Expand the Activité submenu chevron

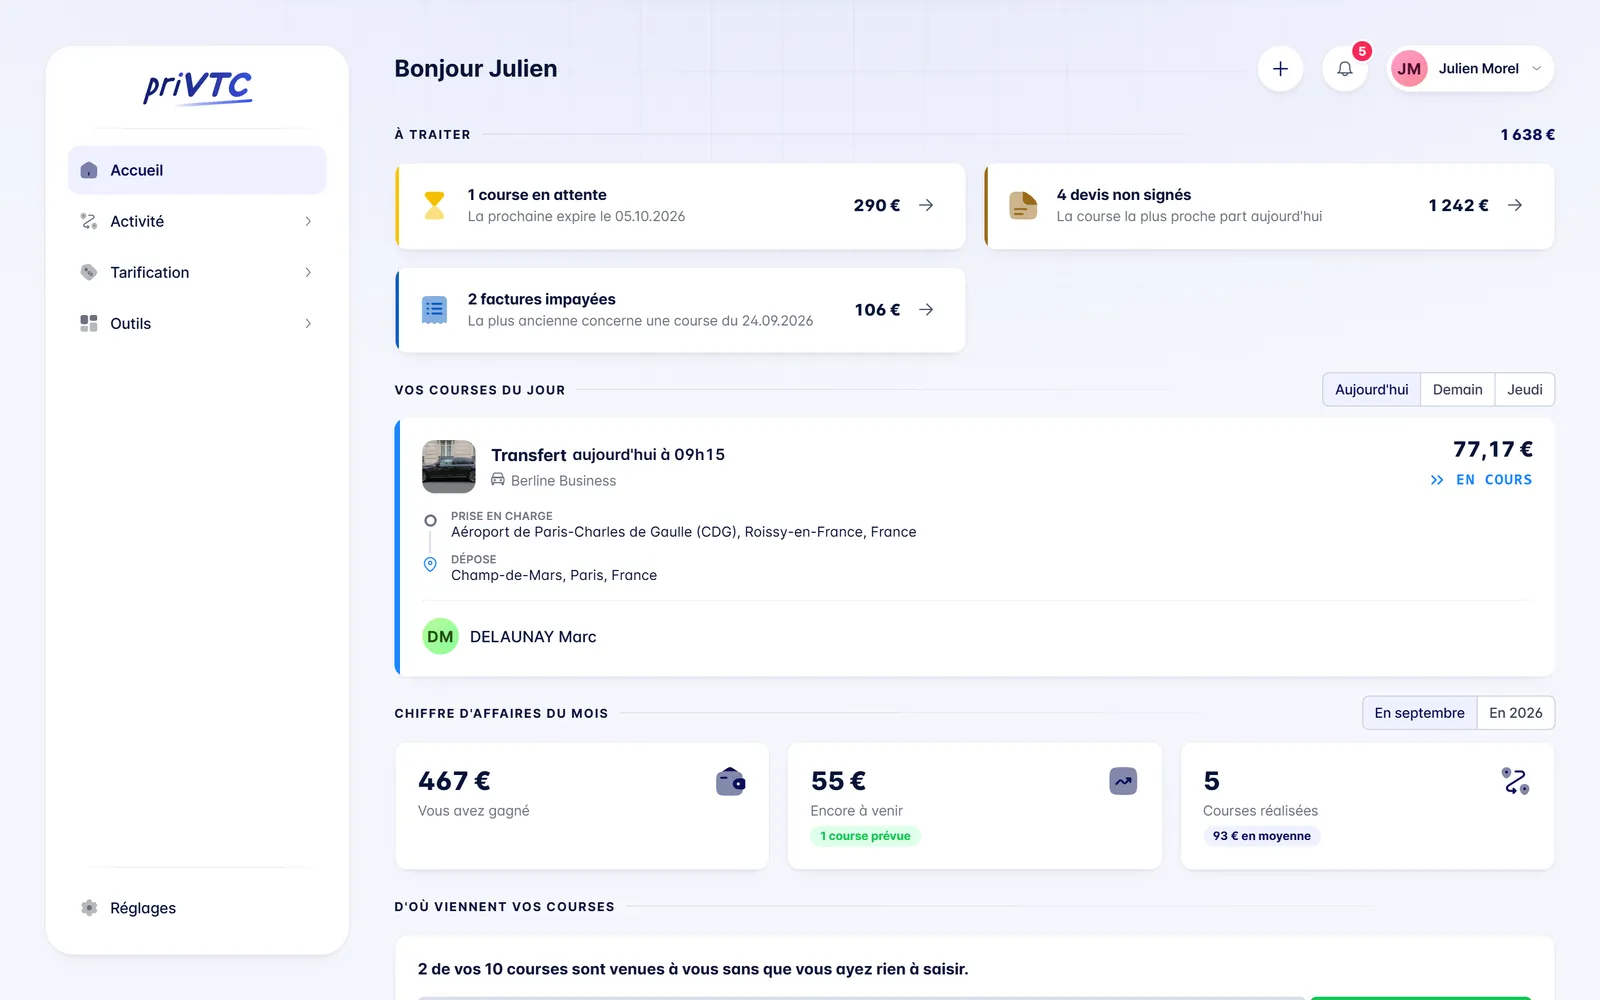point(308,221)
